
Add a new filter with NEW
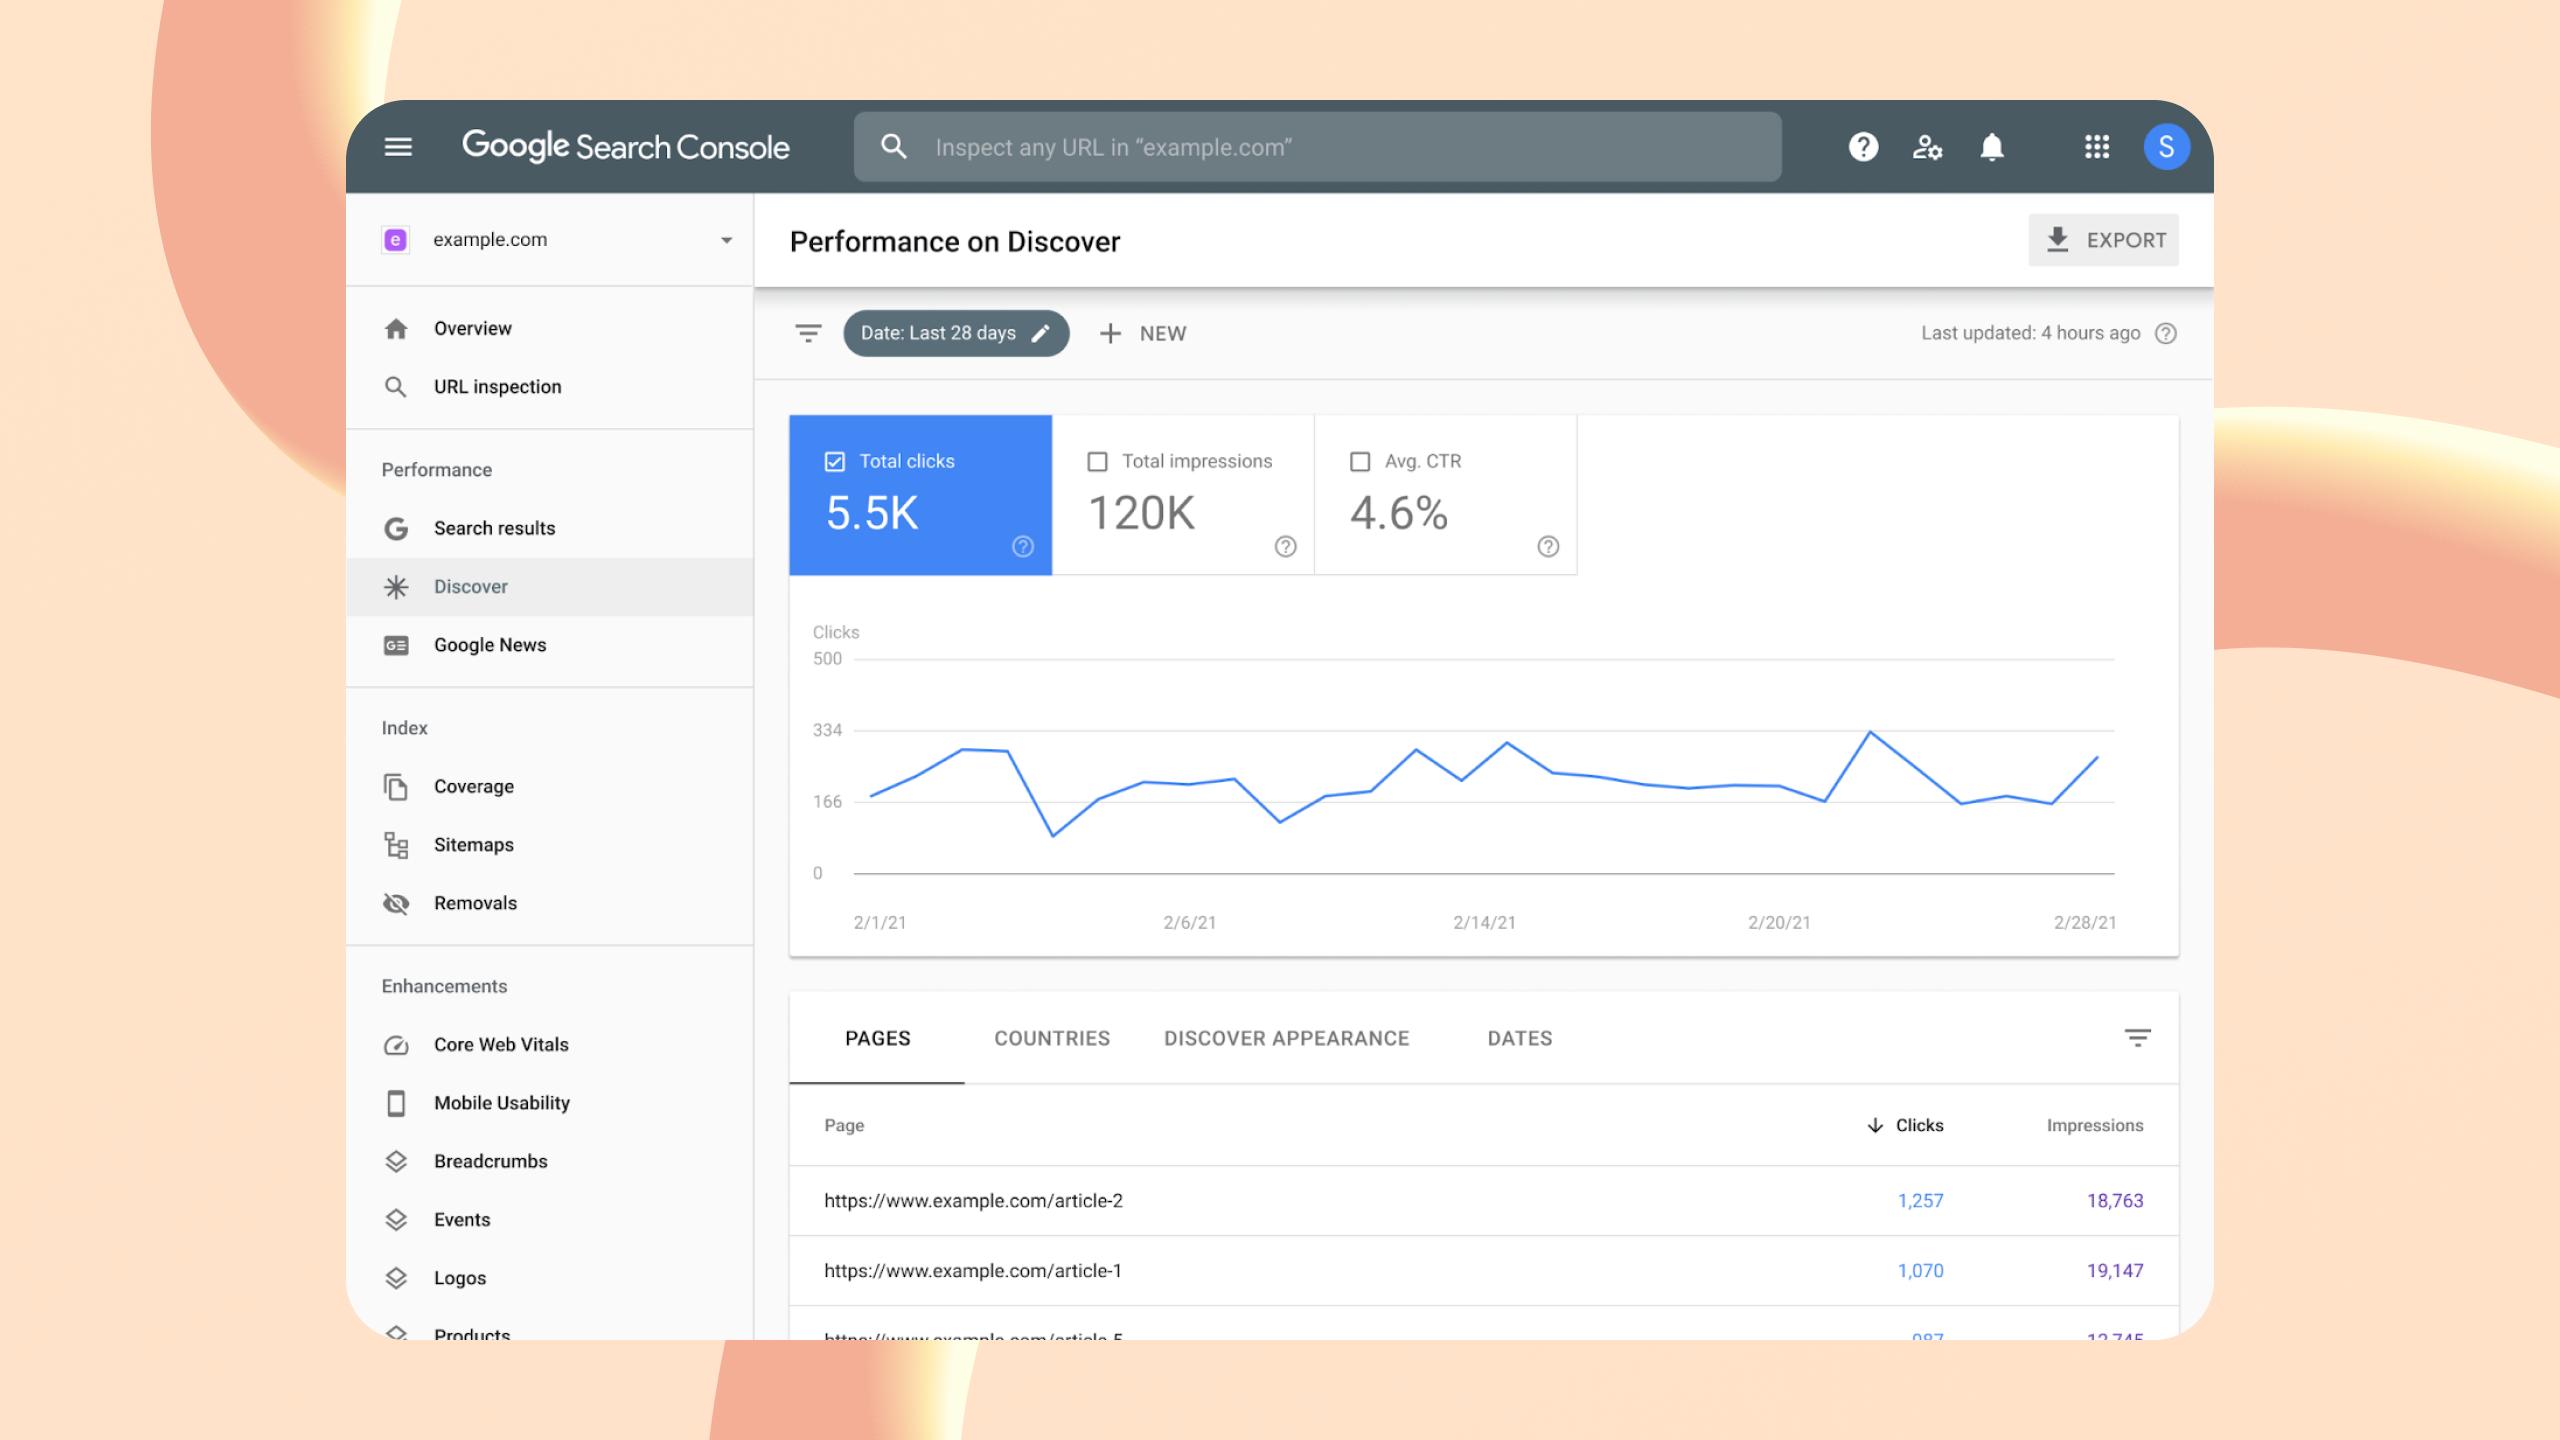1142,333
